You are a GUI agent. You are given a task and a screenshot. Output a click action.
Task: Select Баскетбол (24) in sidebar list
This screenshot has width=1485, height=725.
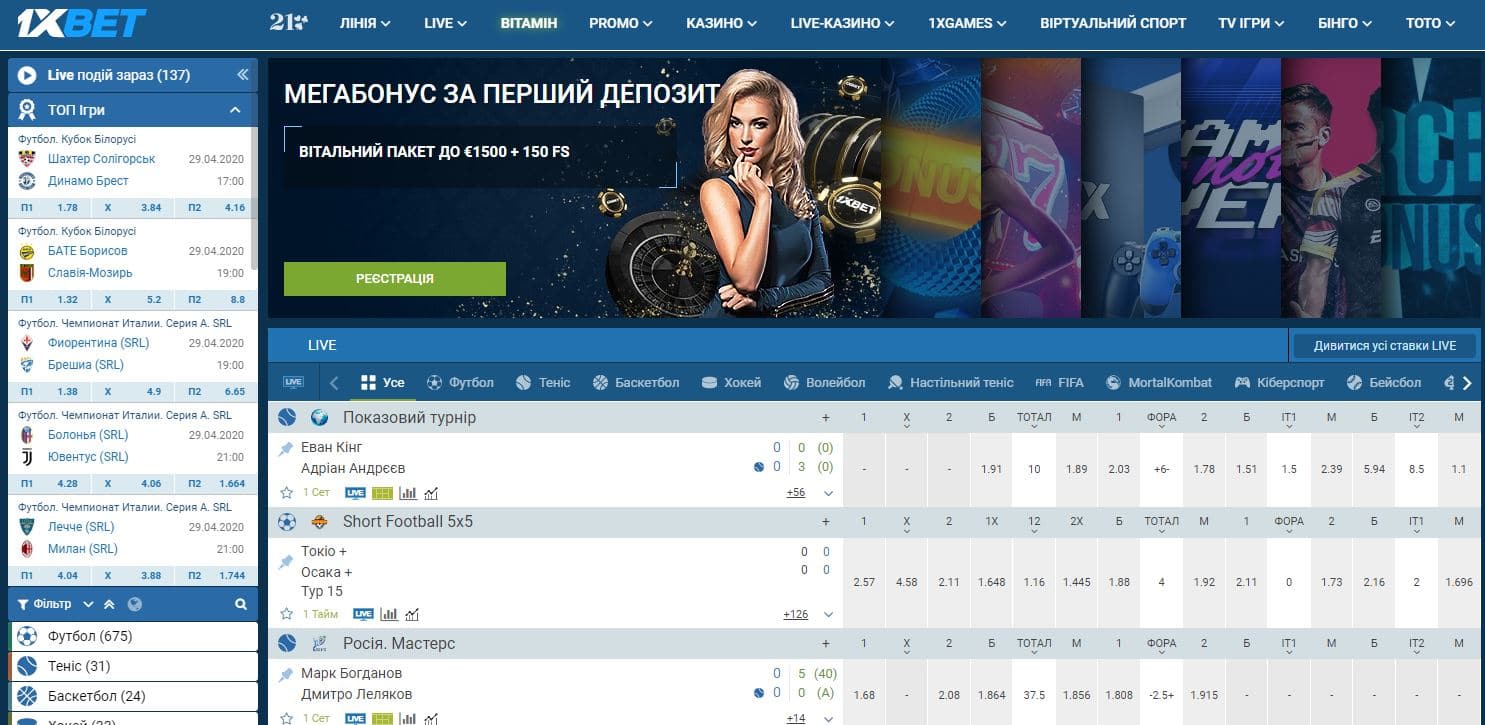(133, 696)
